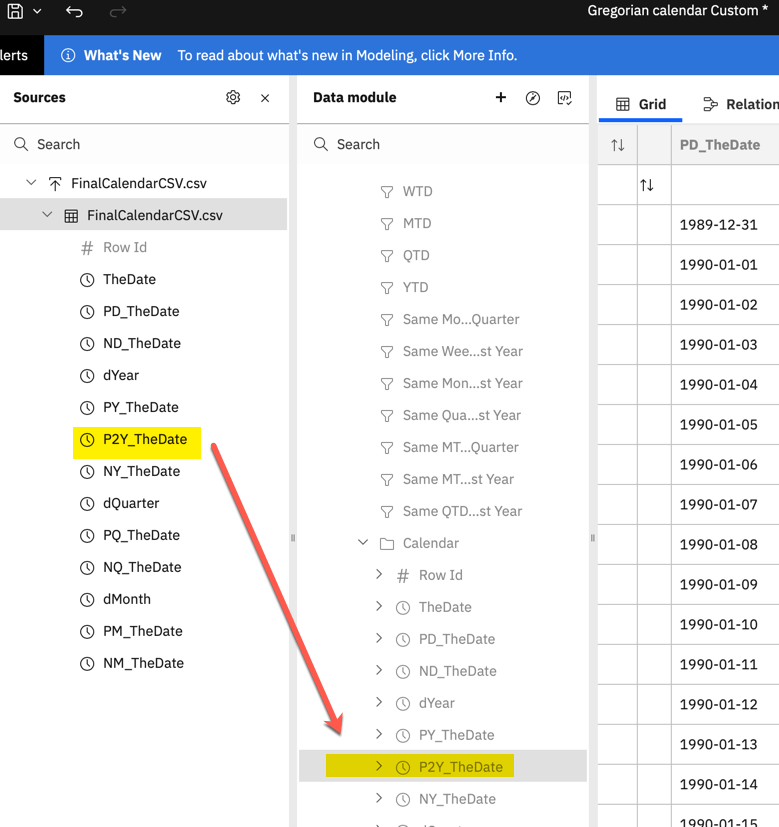Select dMonth in Sources panel

click(x=127, y=600)
